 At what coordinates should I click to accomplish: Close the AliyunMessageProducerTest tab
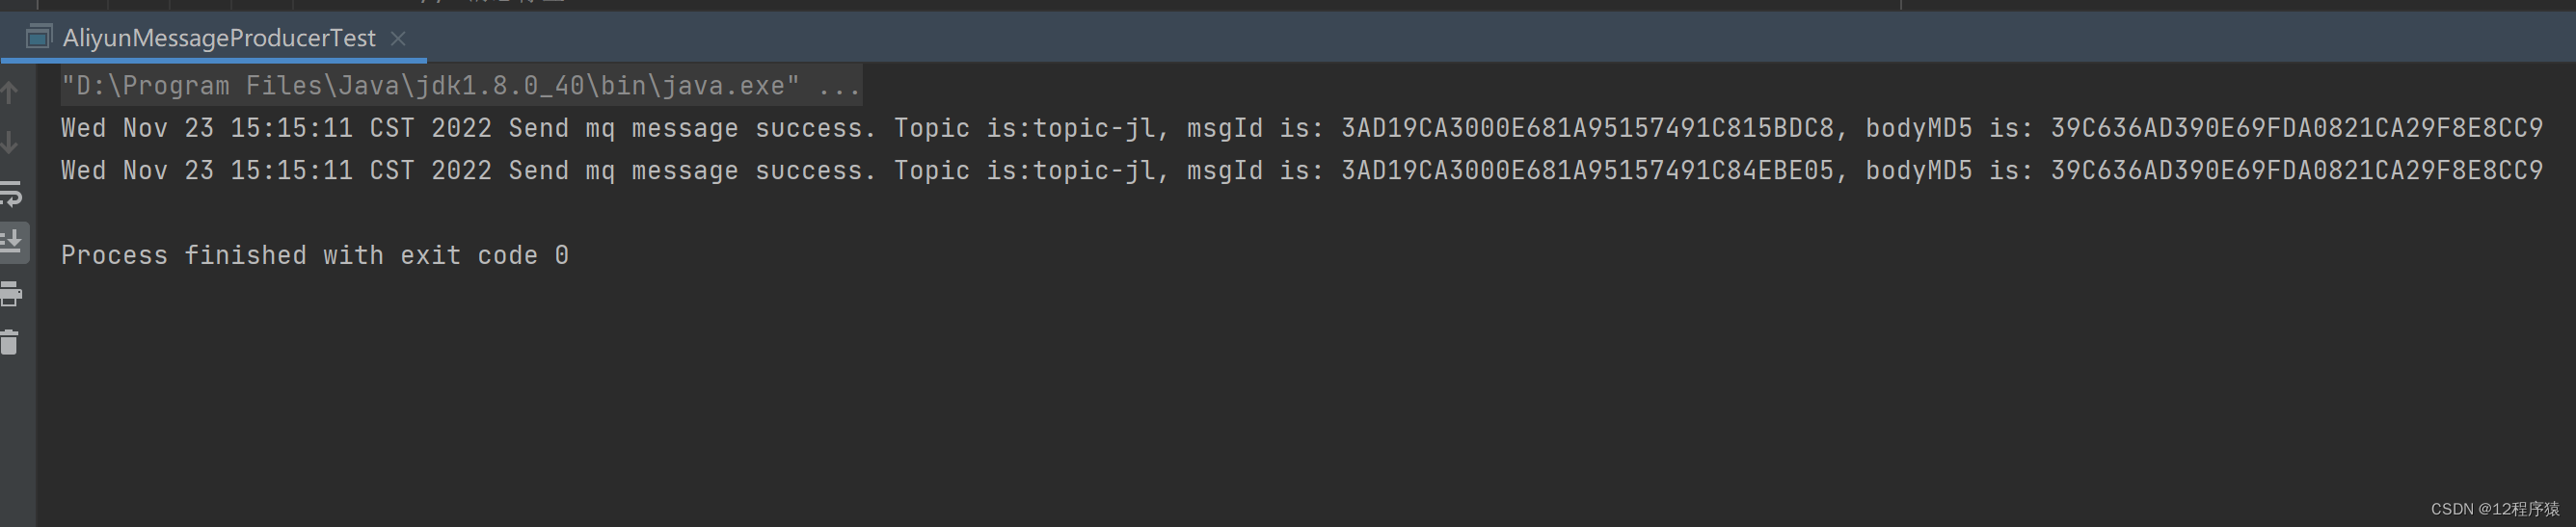[398, 38]
